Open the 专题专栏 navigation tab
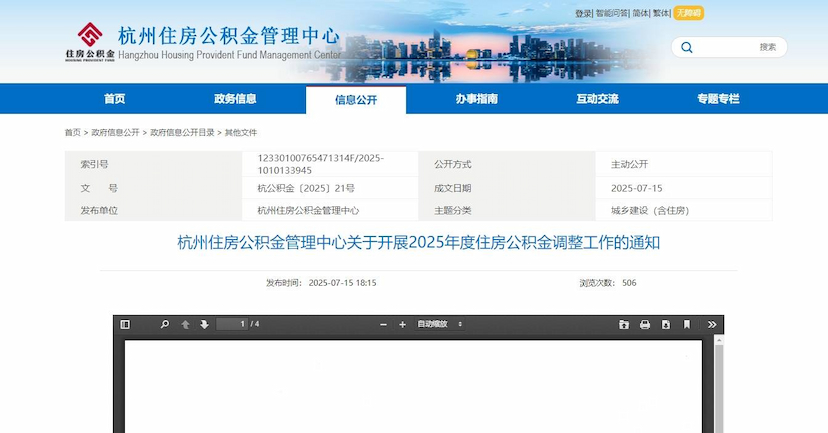The height and width of the screenshot is (433, 828). [x=718, y=99]
